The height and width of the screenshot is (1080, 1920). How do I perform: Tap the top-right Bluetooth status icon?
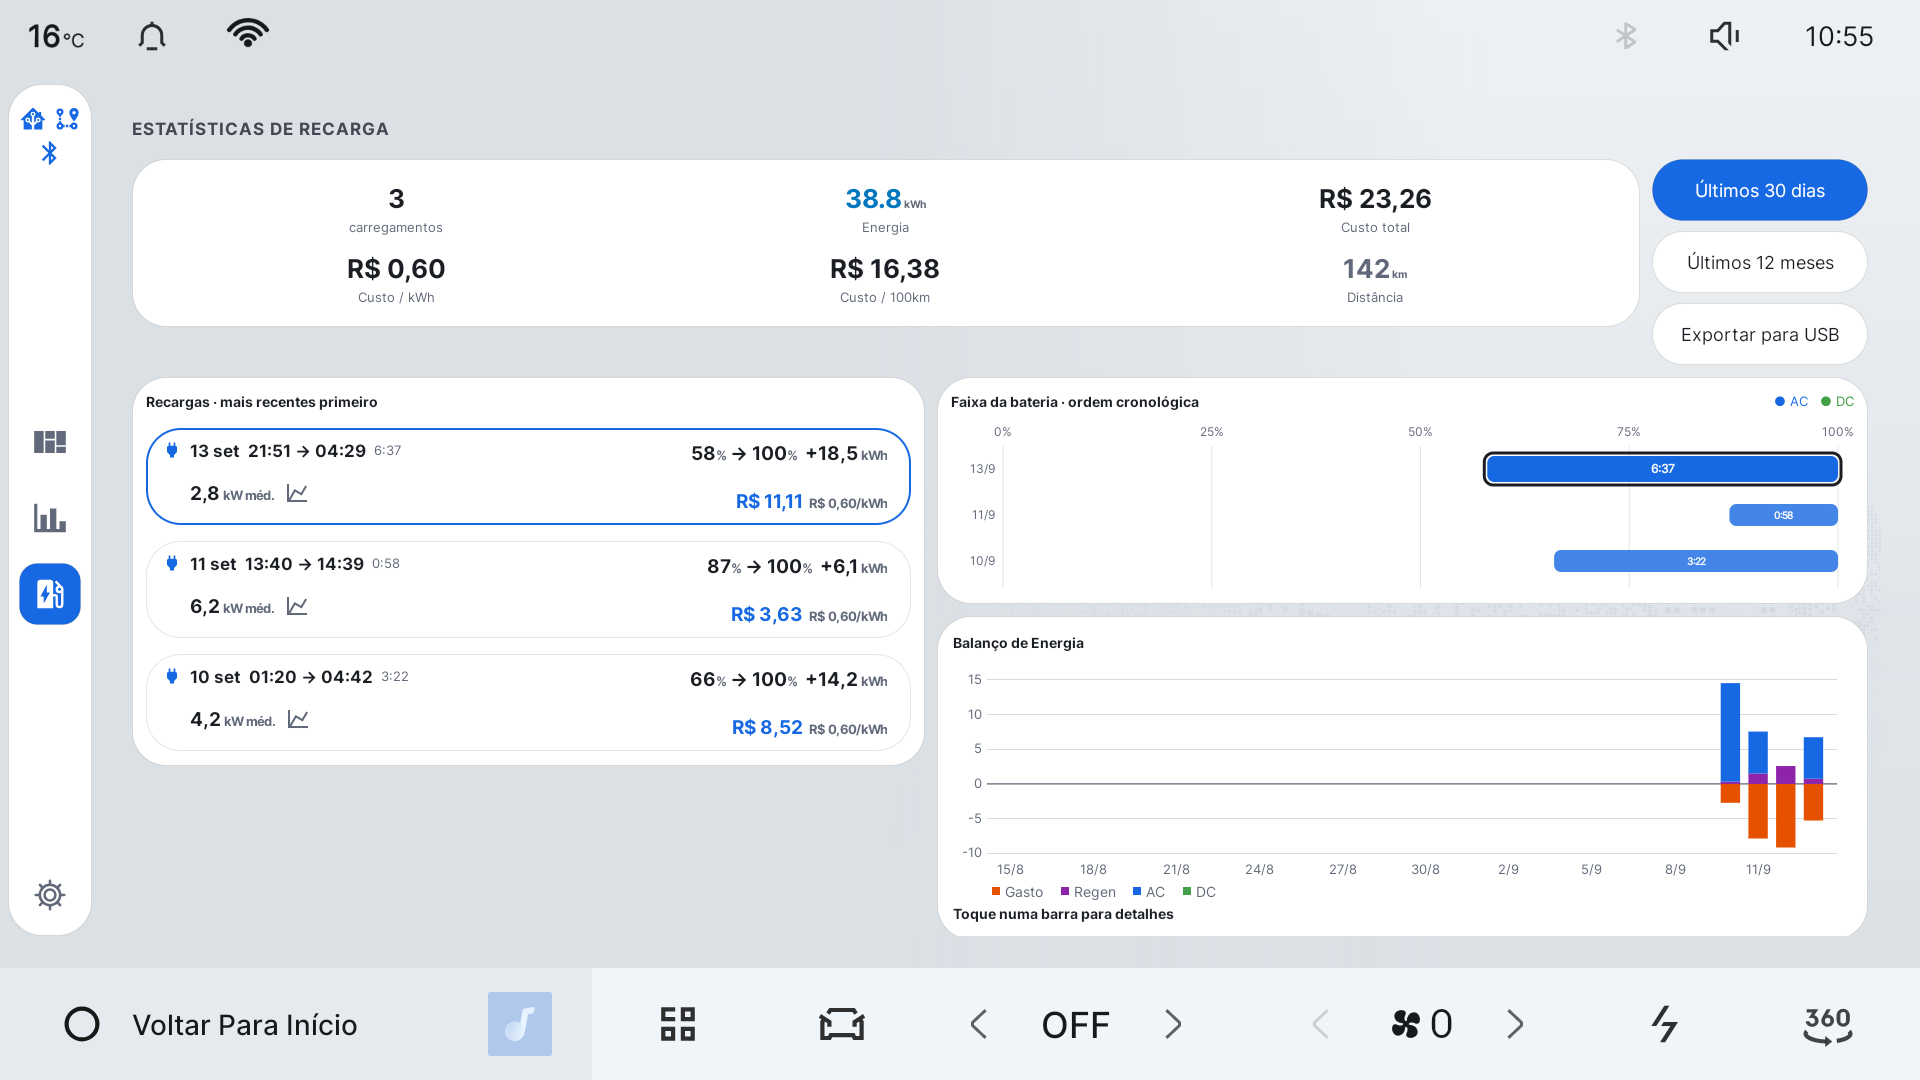tap(1626, 37)
